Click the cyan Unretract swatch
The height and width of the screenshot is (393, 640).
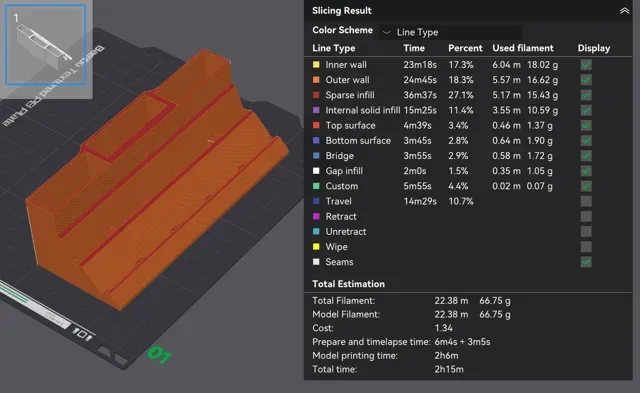[316, 231]
